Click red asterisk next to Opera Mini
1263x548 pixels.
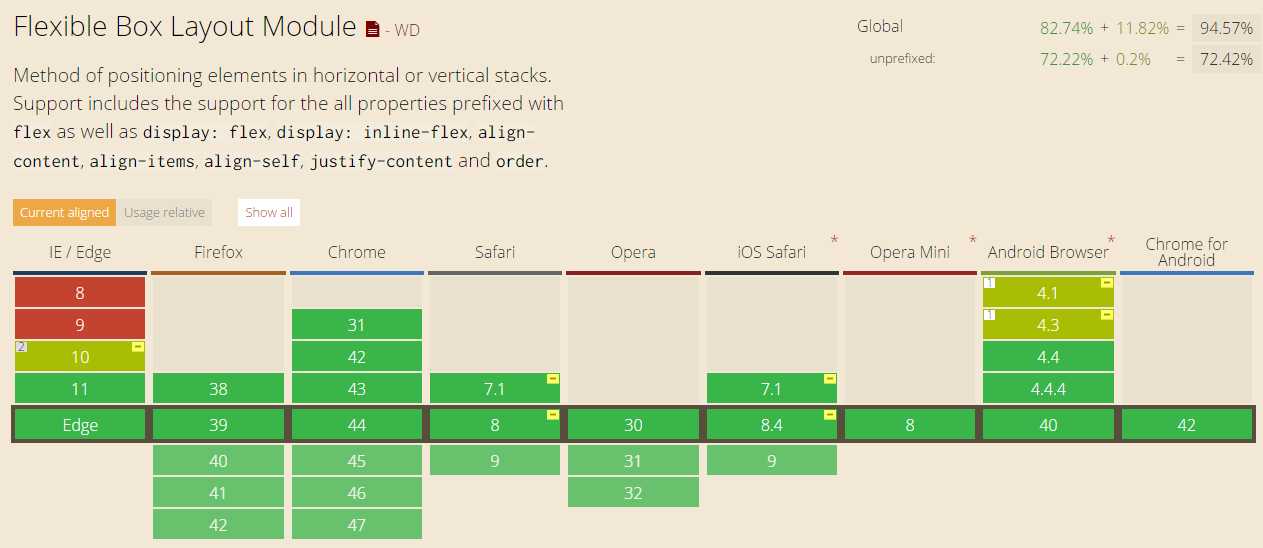[x=972, y=241]
